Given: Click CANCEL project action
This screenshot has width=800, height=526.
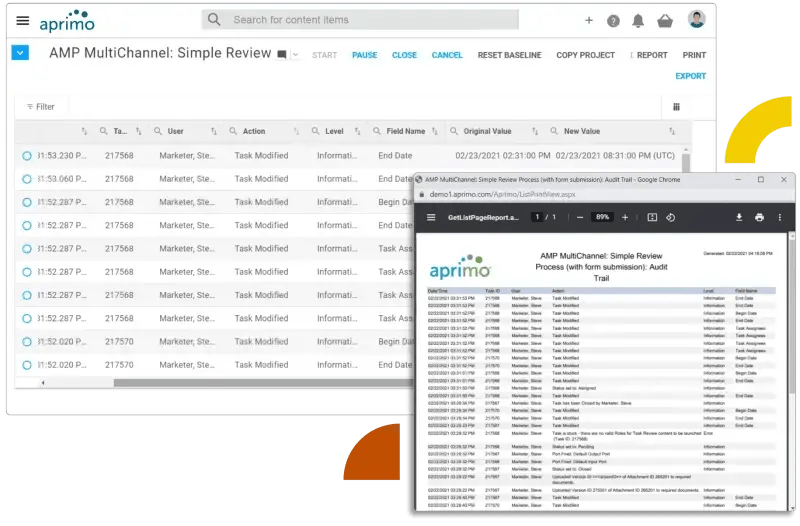Looking at the screenshot, I should [447, 55].
